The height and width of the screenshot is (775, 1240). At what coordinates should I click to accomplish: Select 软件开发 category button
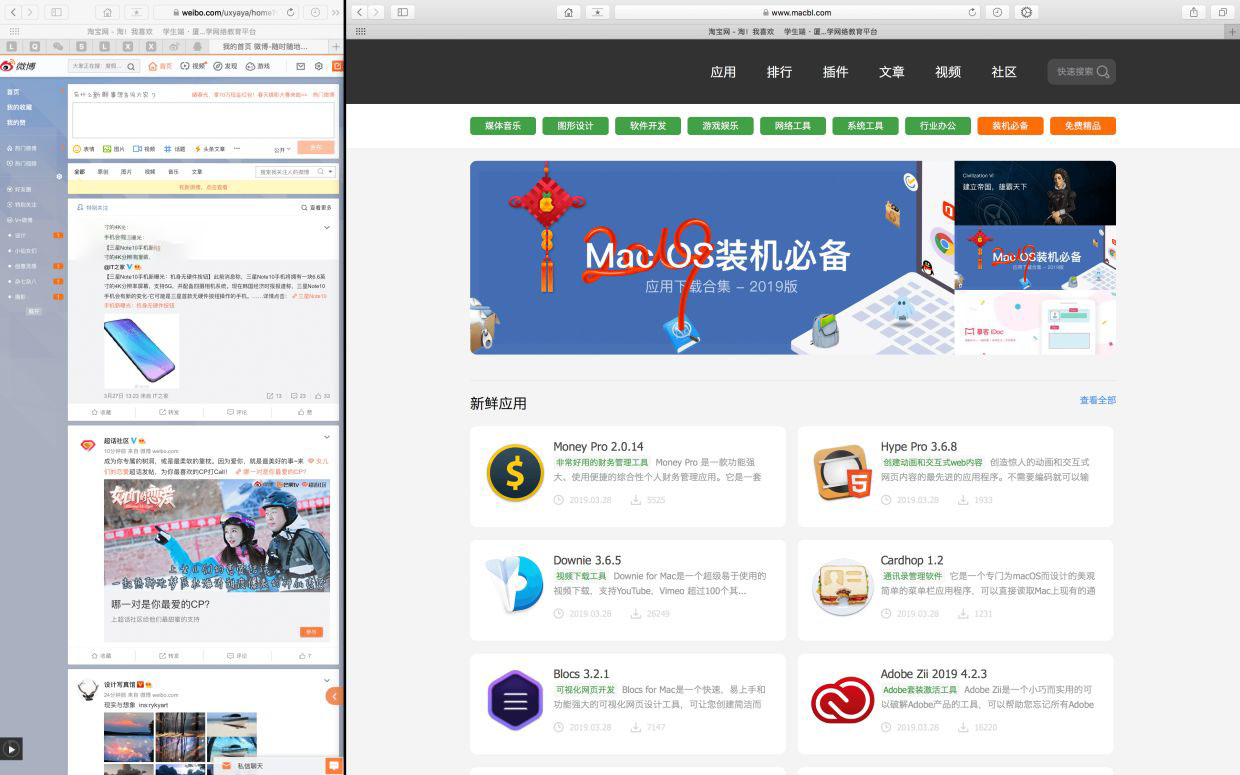pyautogui.click(x=648, y=126)
